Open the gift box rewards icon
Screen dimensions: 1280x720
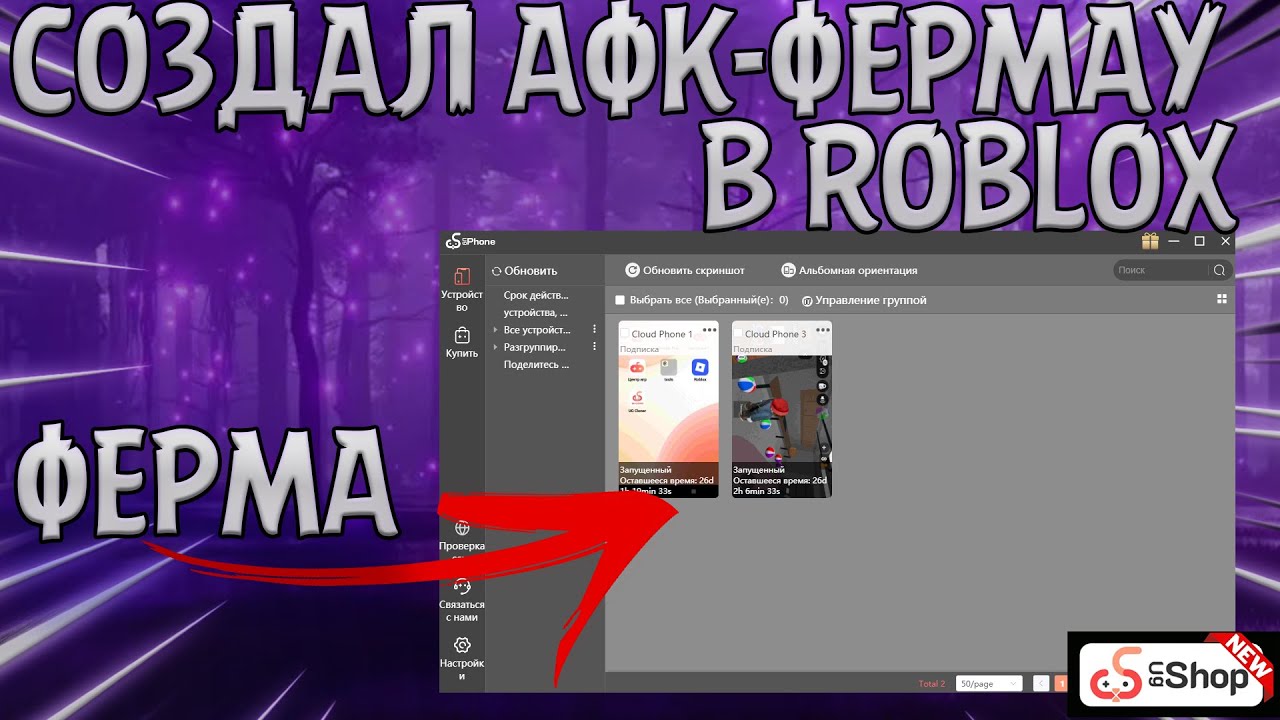click(x=1150, y=241)
